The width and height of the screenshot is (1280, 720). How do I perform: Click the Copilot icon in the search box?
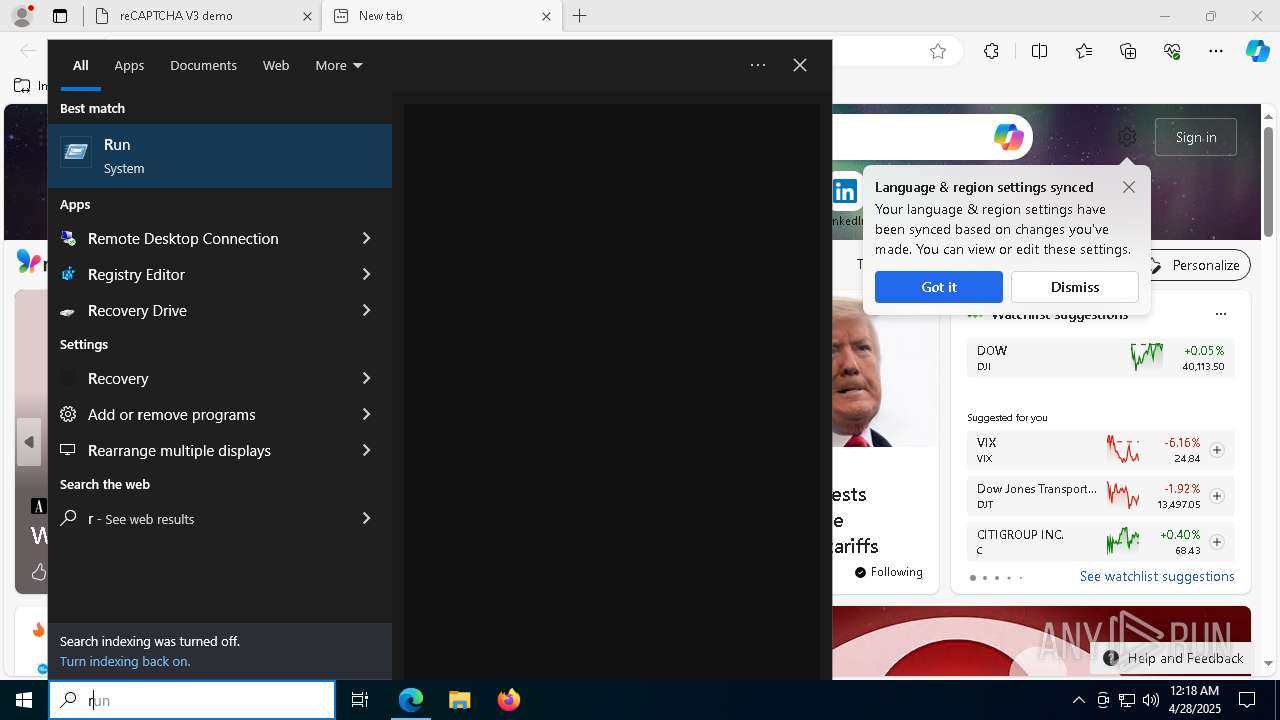coord(1008,137)
